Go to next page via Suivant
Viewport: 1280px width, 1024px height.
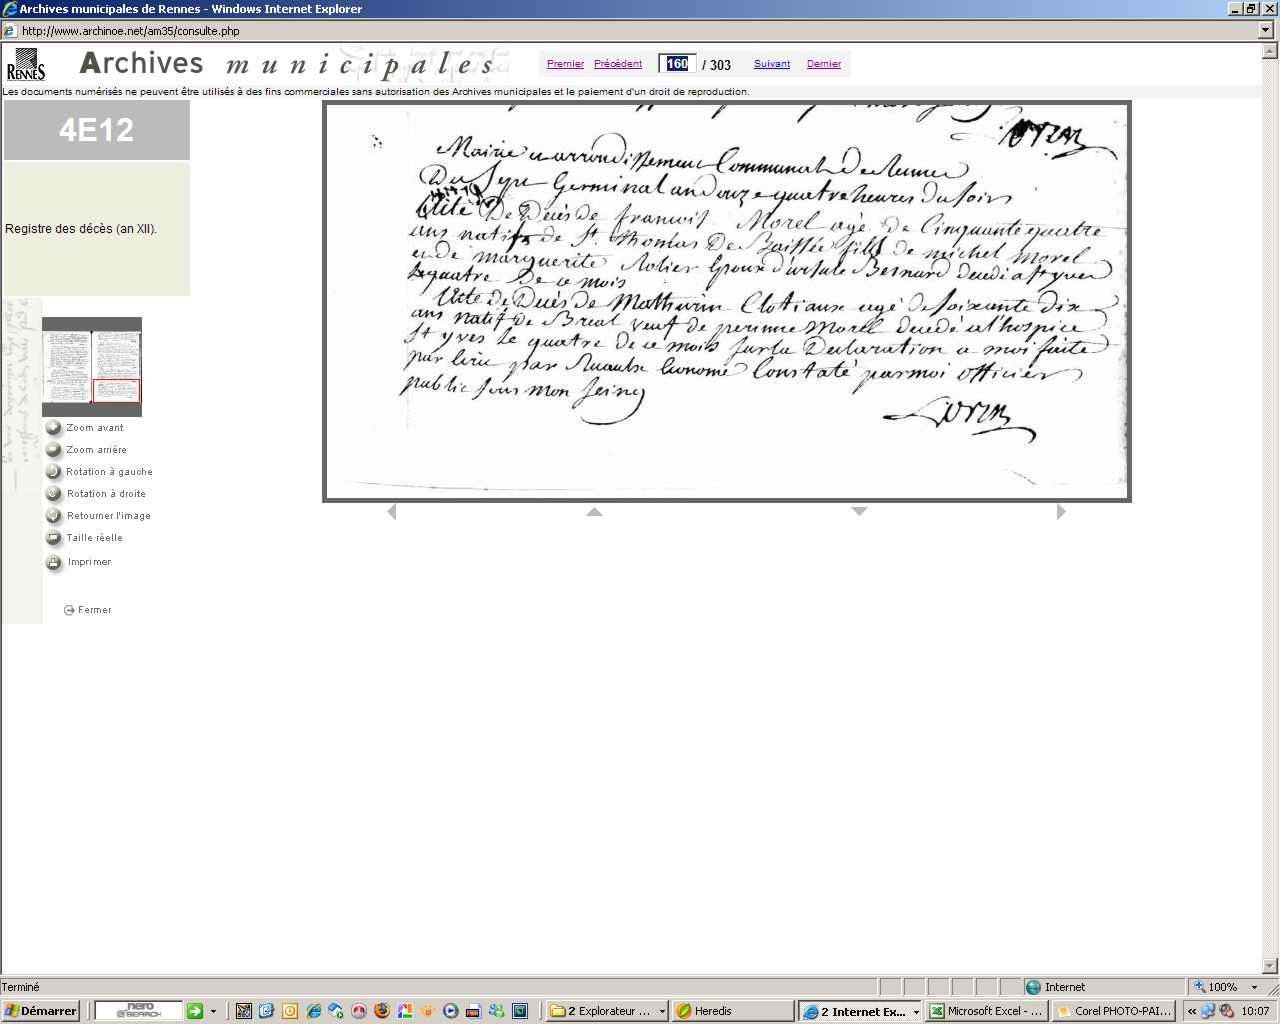[772, 64]
